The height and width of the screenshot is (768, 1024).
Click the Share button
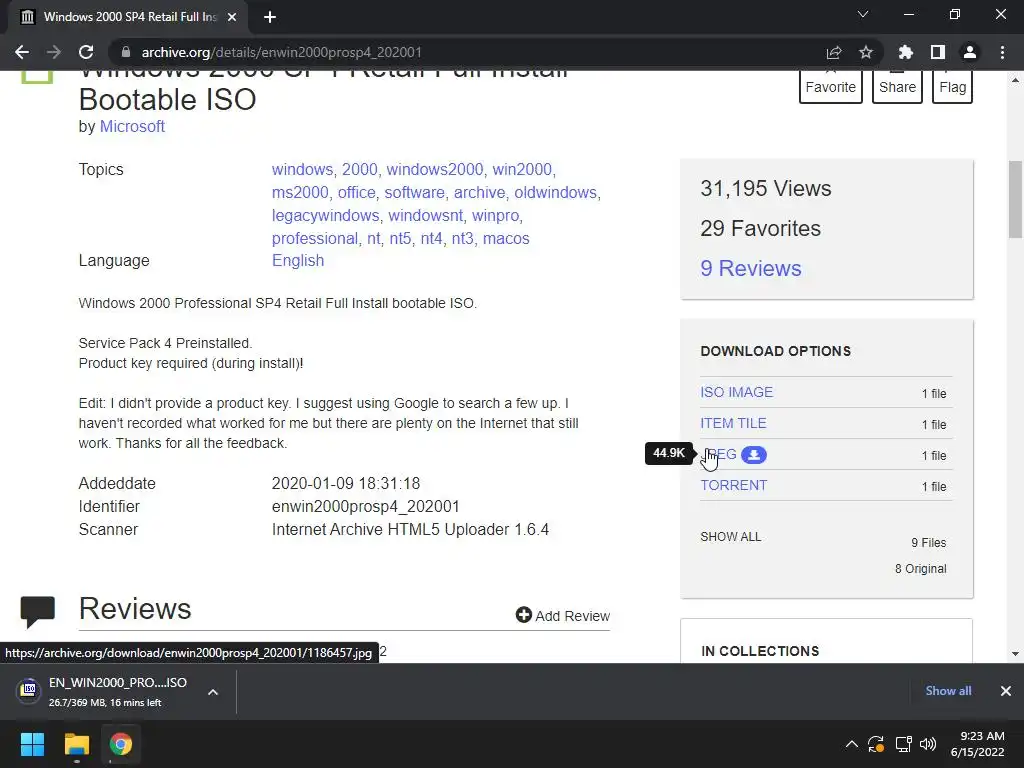point(897,87)
